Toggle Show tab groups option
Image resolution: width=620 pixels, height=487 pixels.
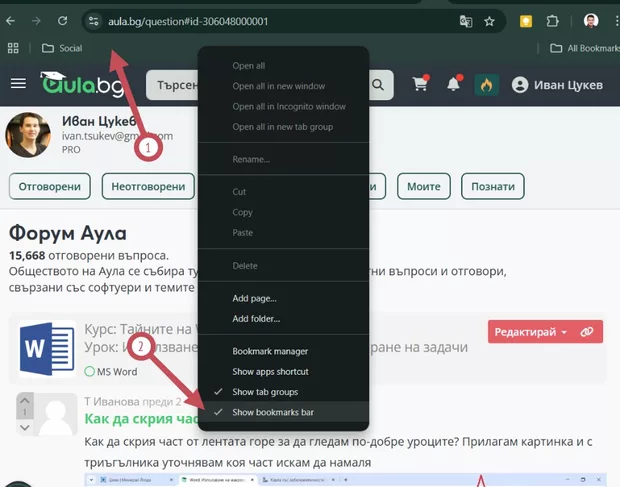click(283, 392)
